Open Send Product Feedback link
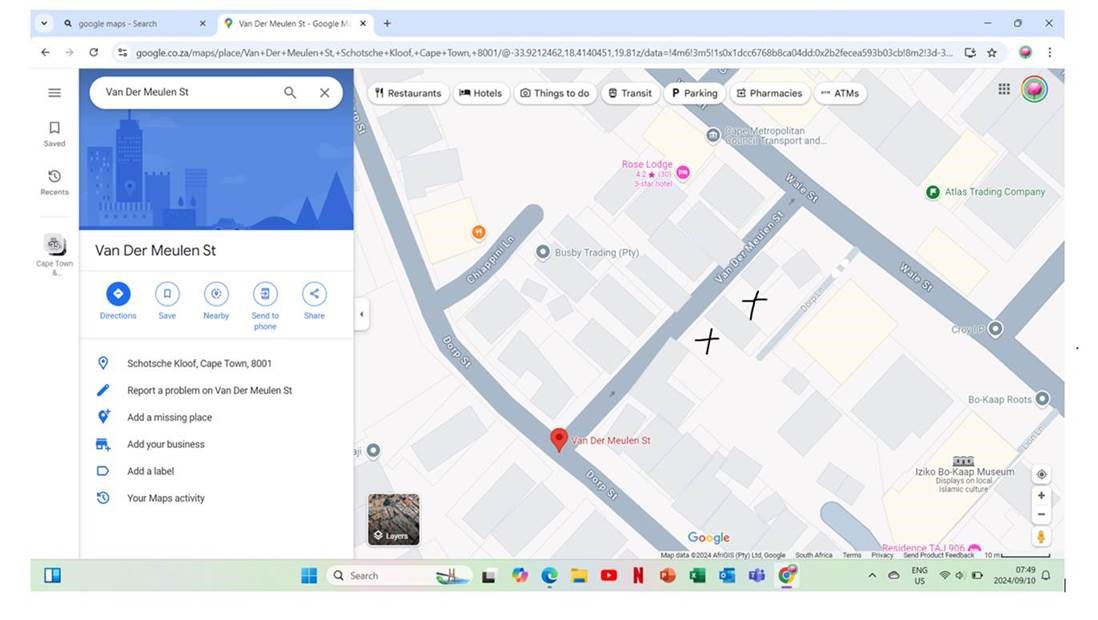 pyautogui.click(x=938, y=555)
